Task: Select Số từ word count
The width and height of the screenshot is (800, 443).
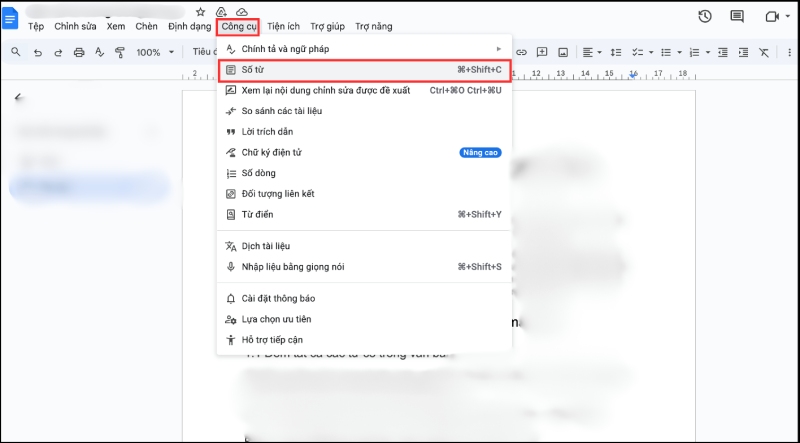Action: coord(364,70)
